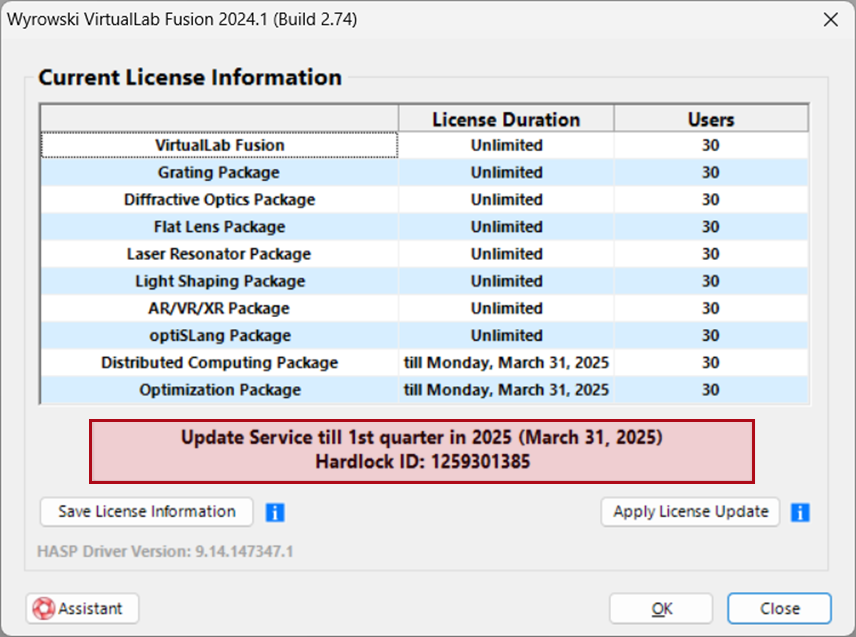Select the VirtualLab Fusion row name
The height and width of the screenshot is (637, 856).
[x=219, y=145]
